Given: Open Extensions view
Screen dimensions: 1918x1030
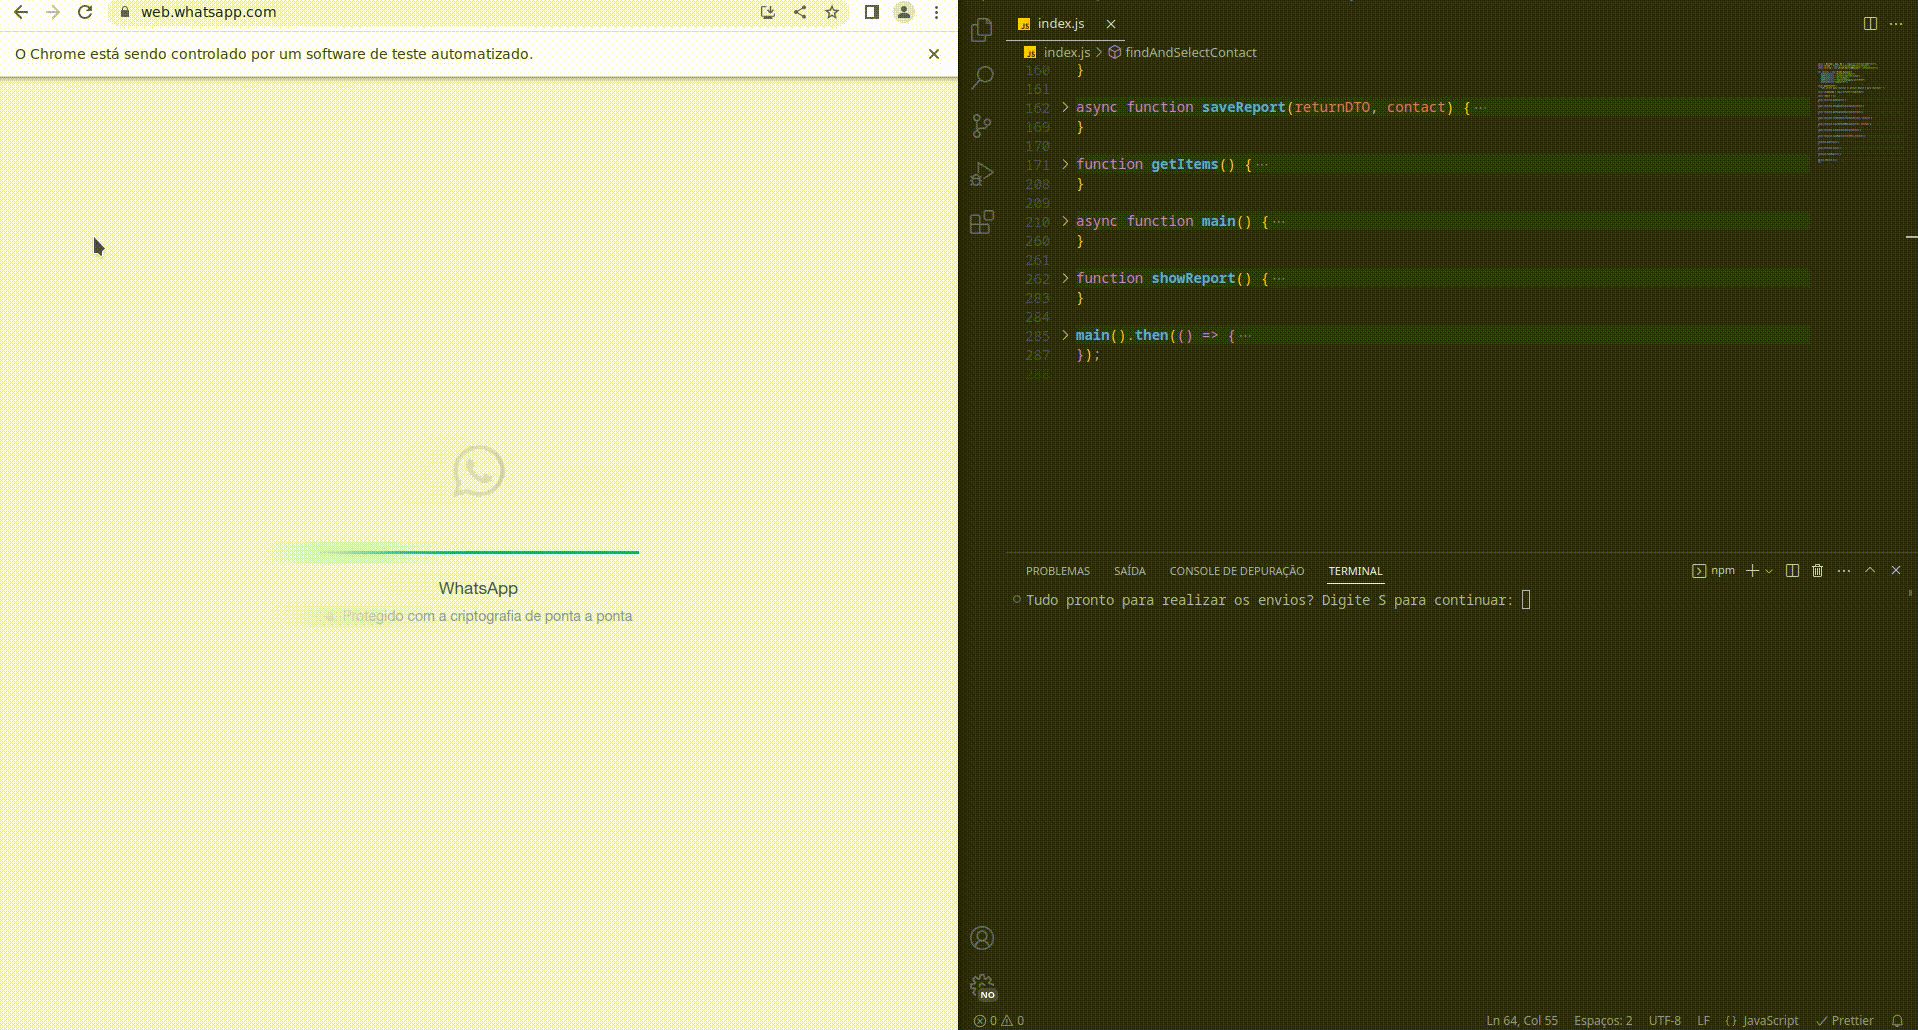Looking at the screenshot, I should 982,222.
